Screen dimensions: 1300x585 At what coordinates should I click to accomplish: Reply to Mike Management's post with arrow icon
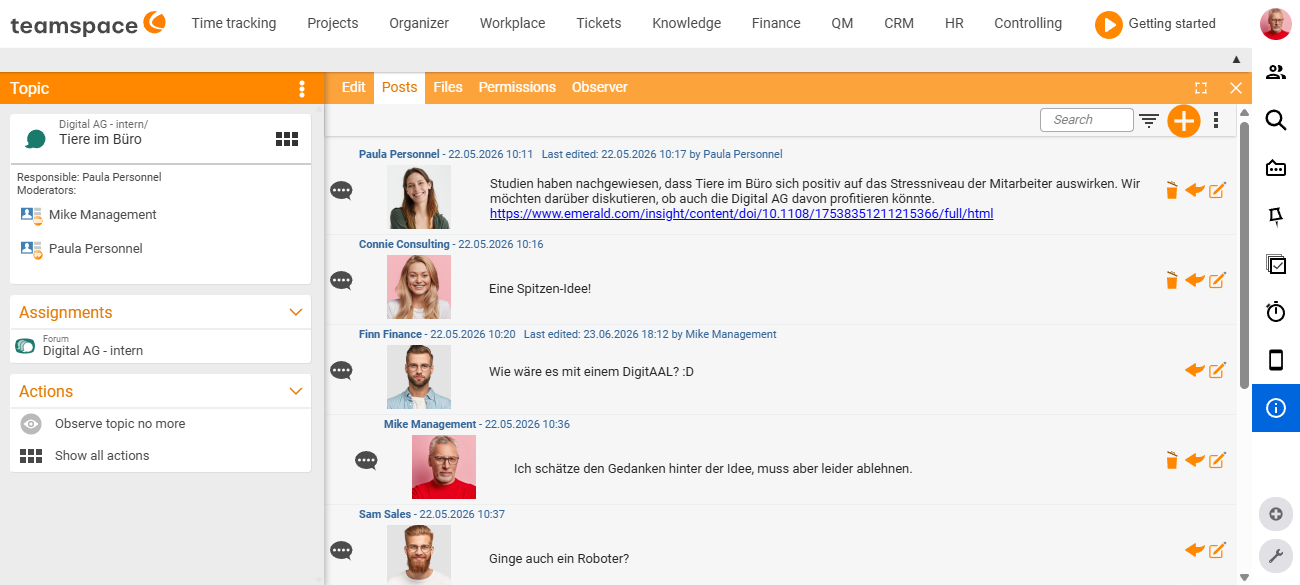tap(1194, 460)
